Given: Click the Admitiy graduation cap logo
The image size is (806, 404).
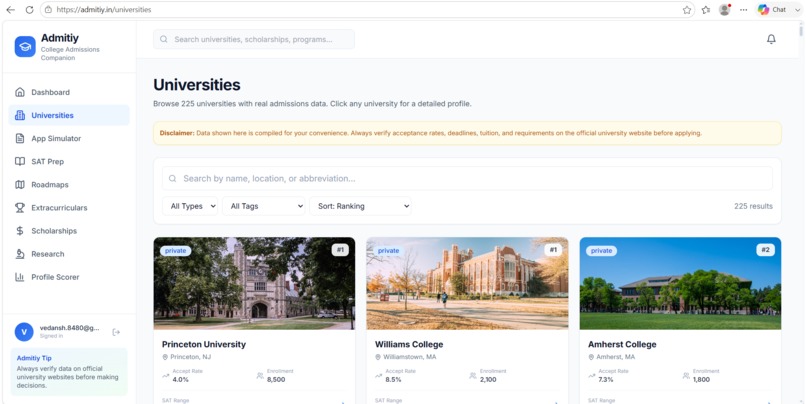Looking at the screenshot, I should point(25,47).
